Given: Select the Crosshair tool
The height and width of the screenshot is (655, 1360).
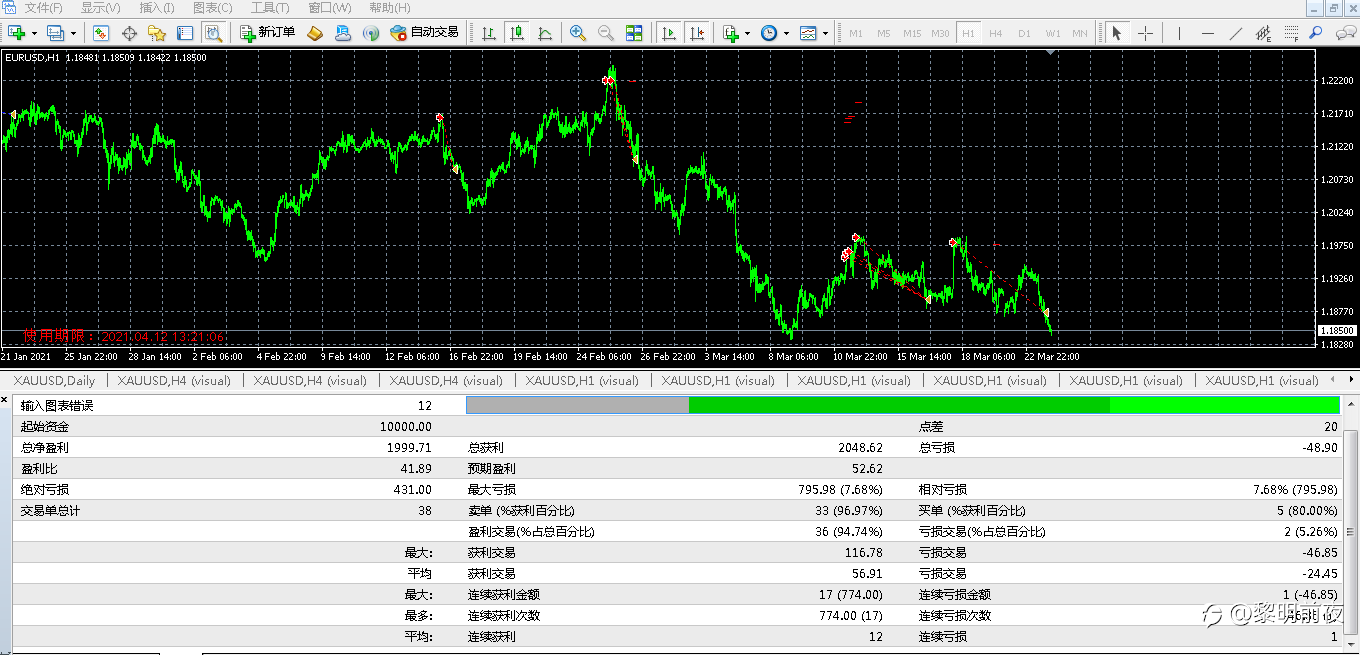Looking at the screenshot, I should point(1146,33).
